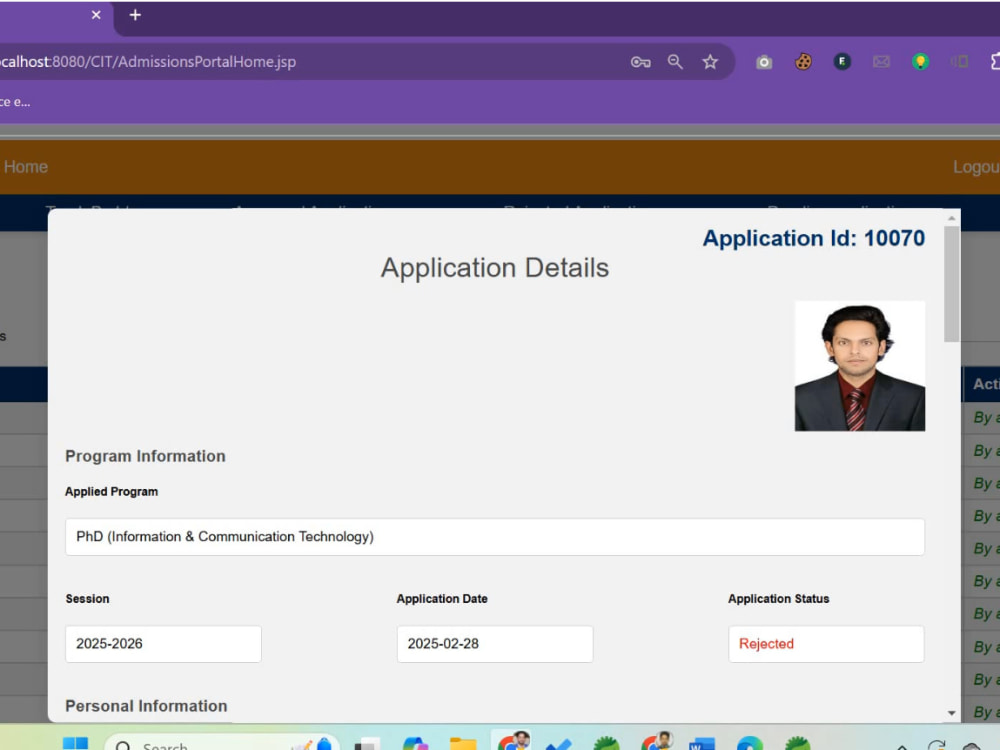Open the camera screenshot extension

(764, 62)
